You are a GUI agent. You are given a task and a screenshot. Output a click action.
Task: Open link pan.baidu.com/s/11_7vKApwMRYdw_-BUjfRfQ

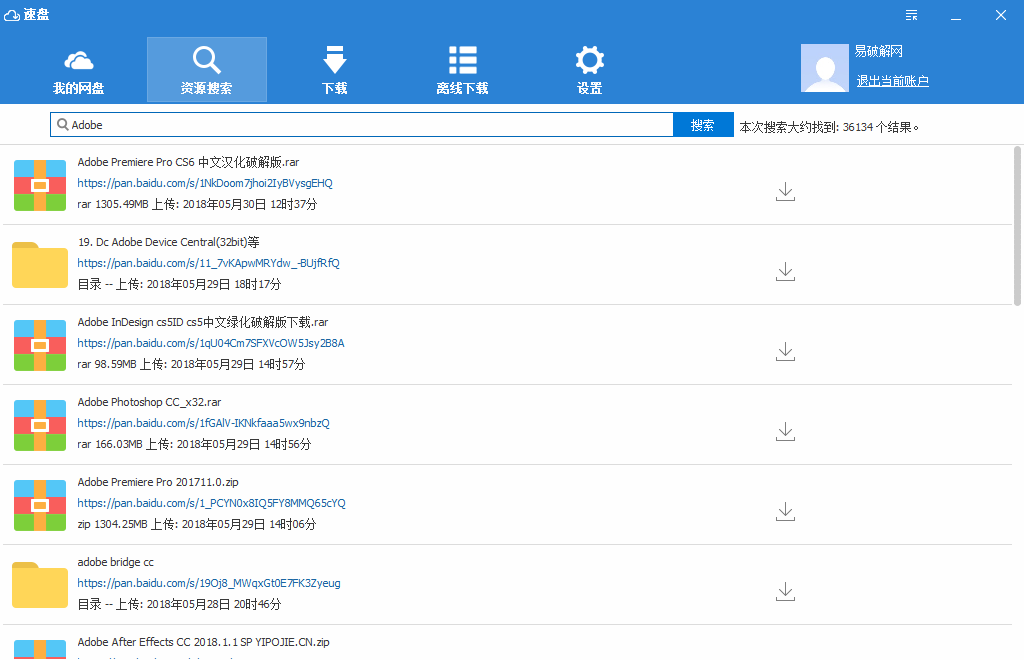tap(208, 263)
